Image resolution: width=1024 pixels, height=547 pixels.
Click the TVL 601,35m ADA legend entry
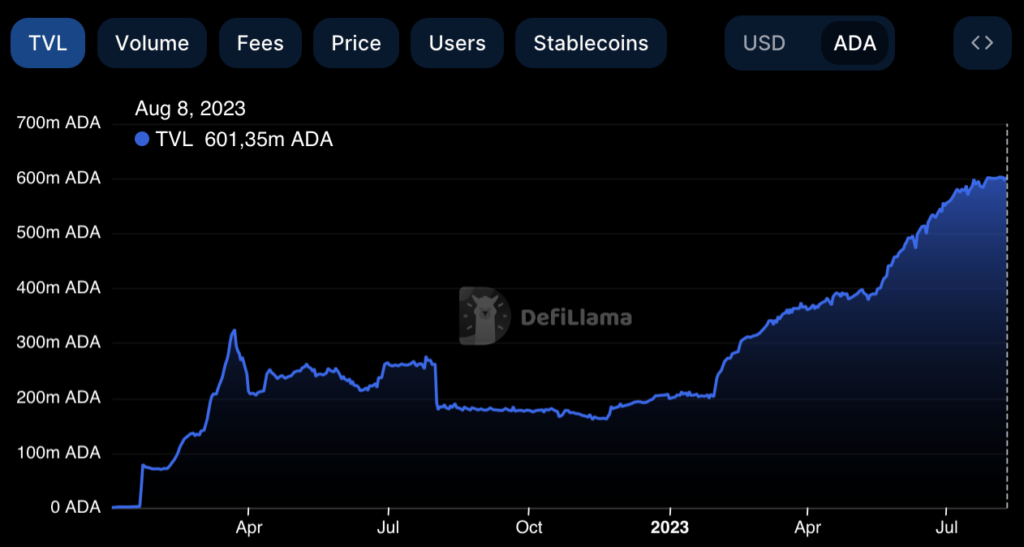point(234,139)
